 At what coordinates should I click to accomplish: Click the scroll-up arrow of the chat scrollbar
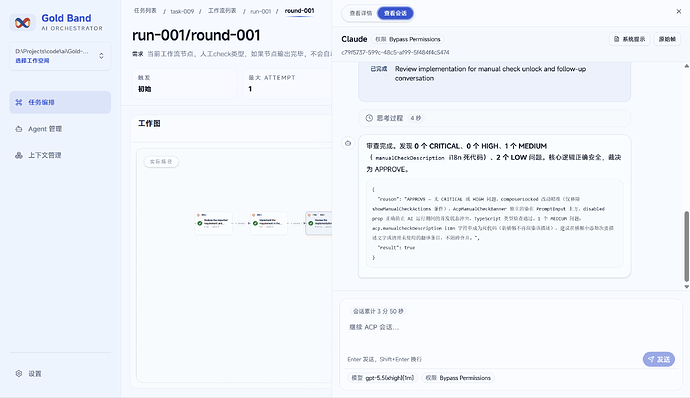[x=686, y=66]
